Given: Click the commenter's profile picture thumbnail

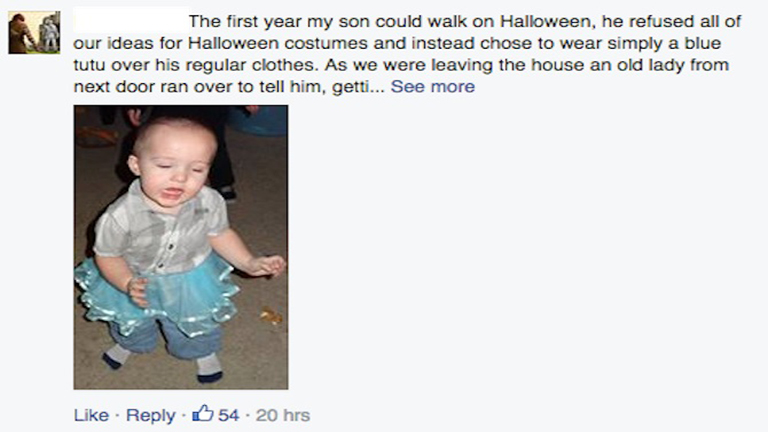Looking at the screenshot, I should [35, 33].
